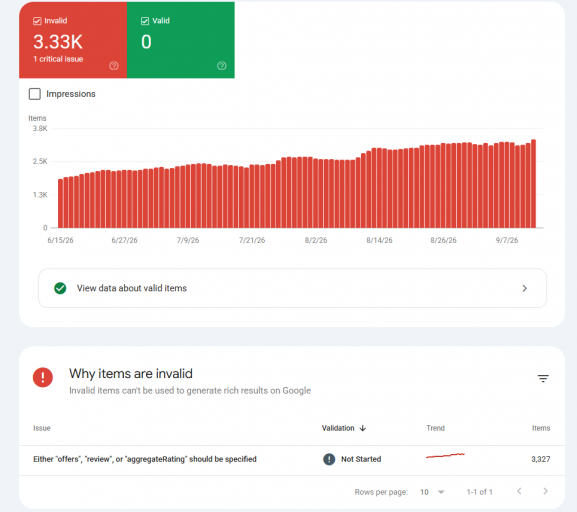Click the 9/7/26 axis date label
577x512 pixels.
tap(507, 240)
